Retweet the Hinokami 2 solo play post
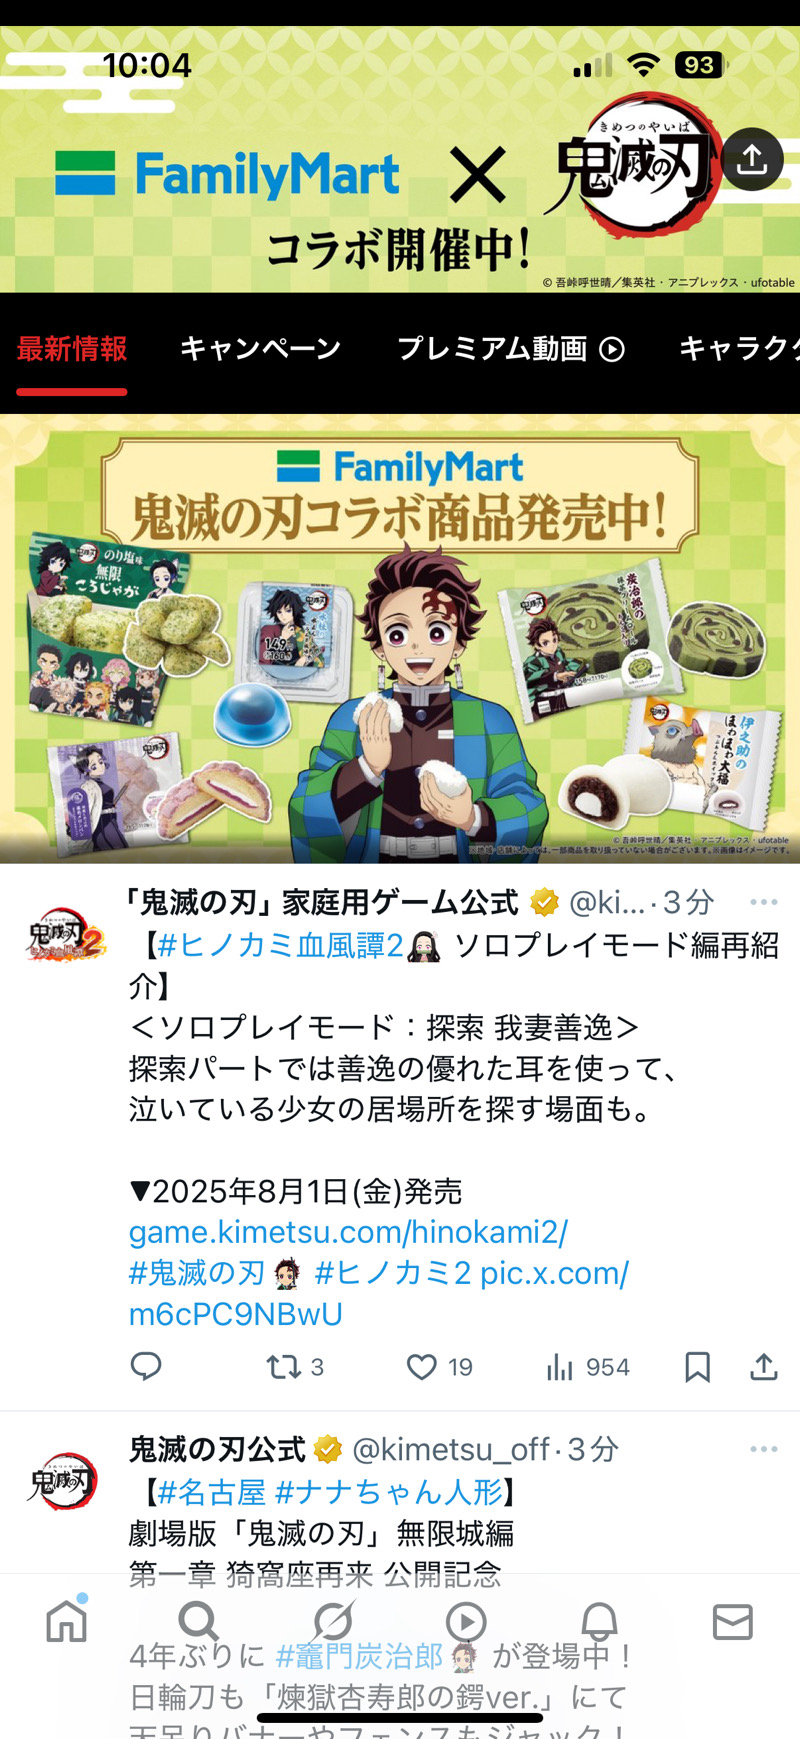This screenshot has width=800, height=1739. click(x=294, y=1366)
